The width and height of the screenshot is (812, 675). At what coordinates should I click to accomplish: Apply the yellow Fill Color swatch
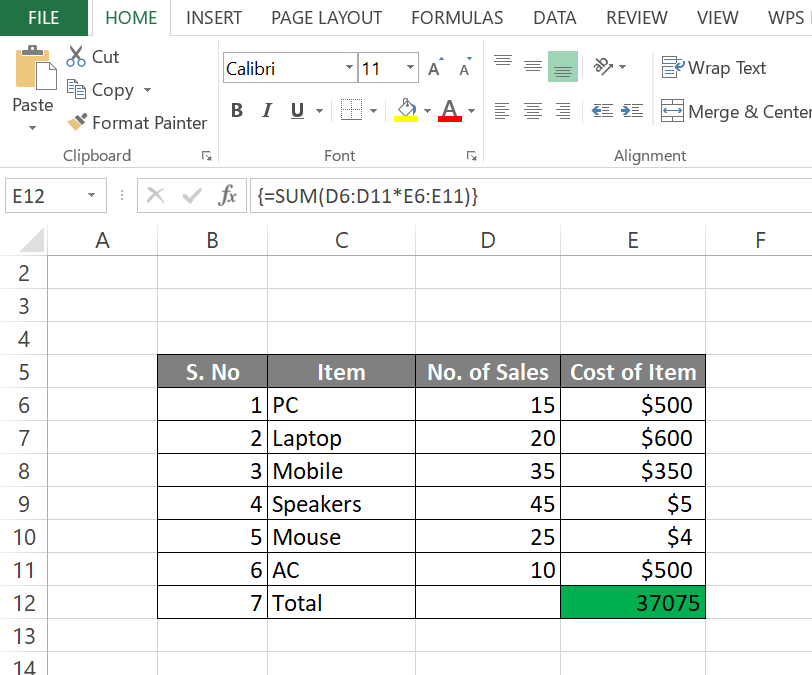406,111
